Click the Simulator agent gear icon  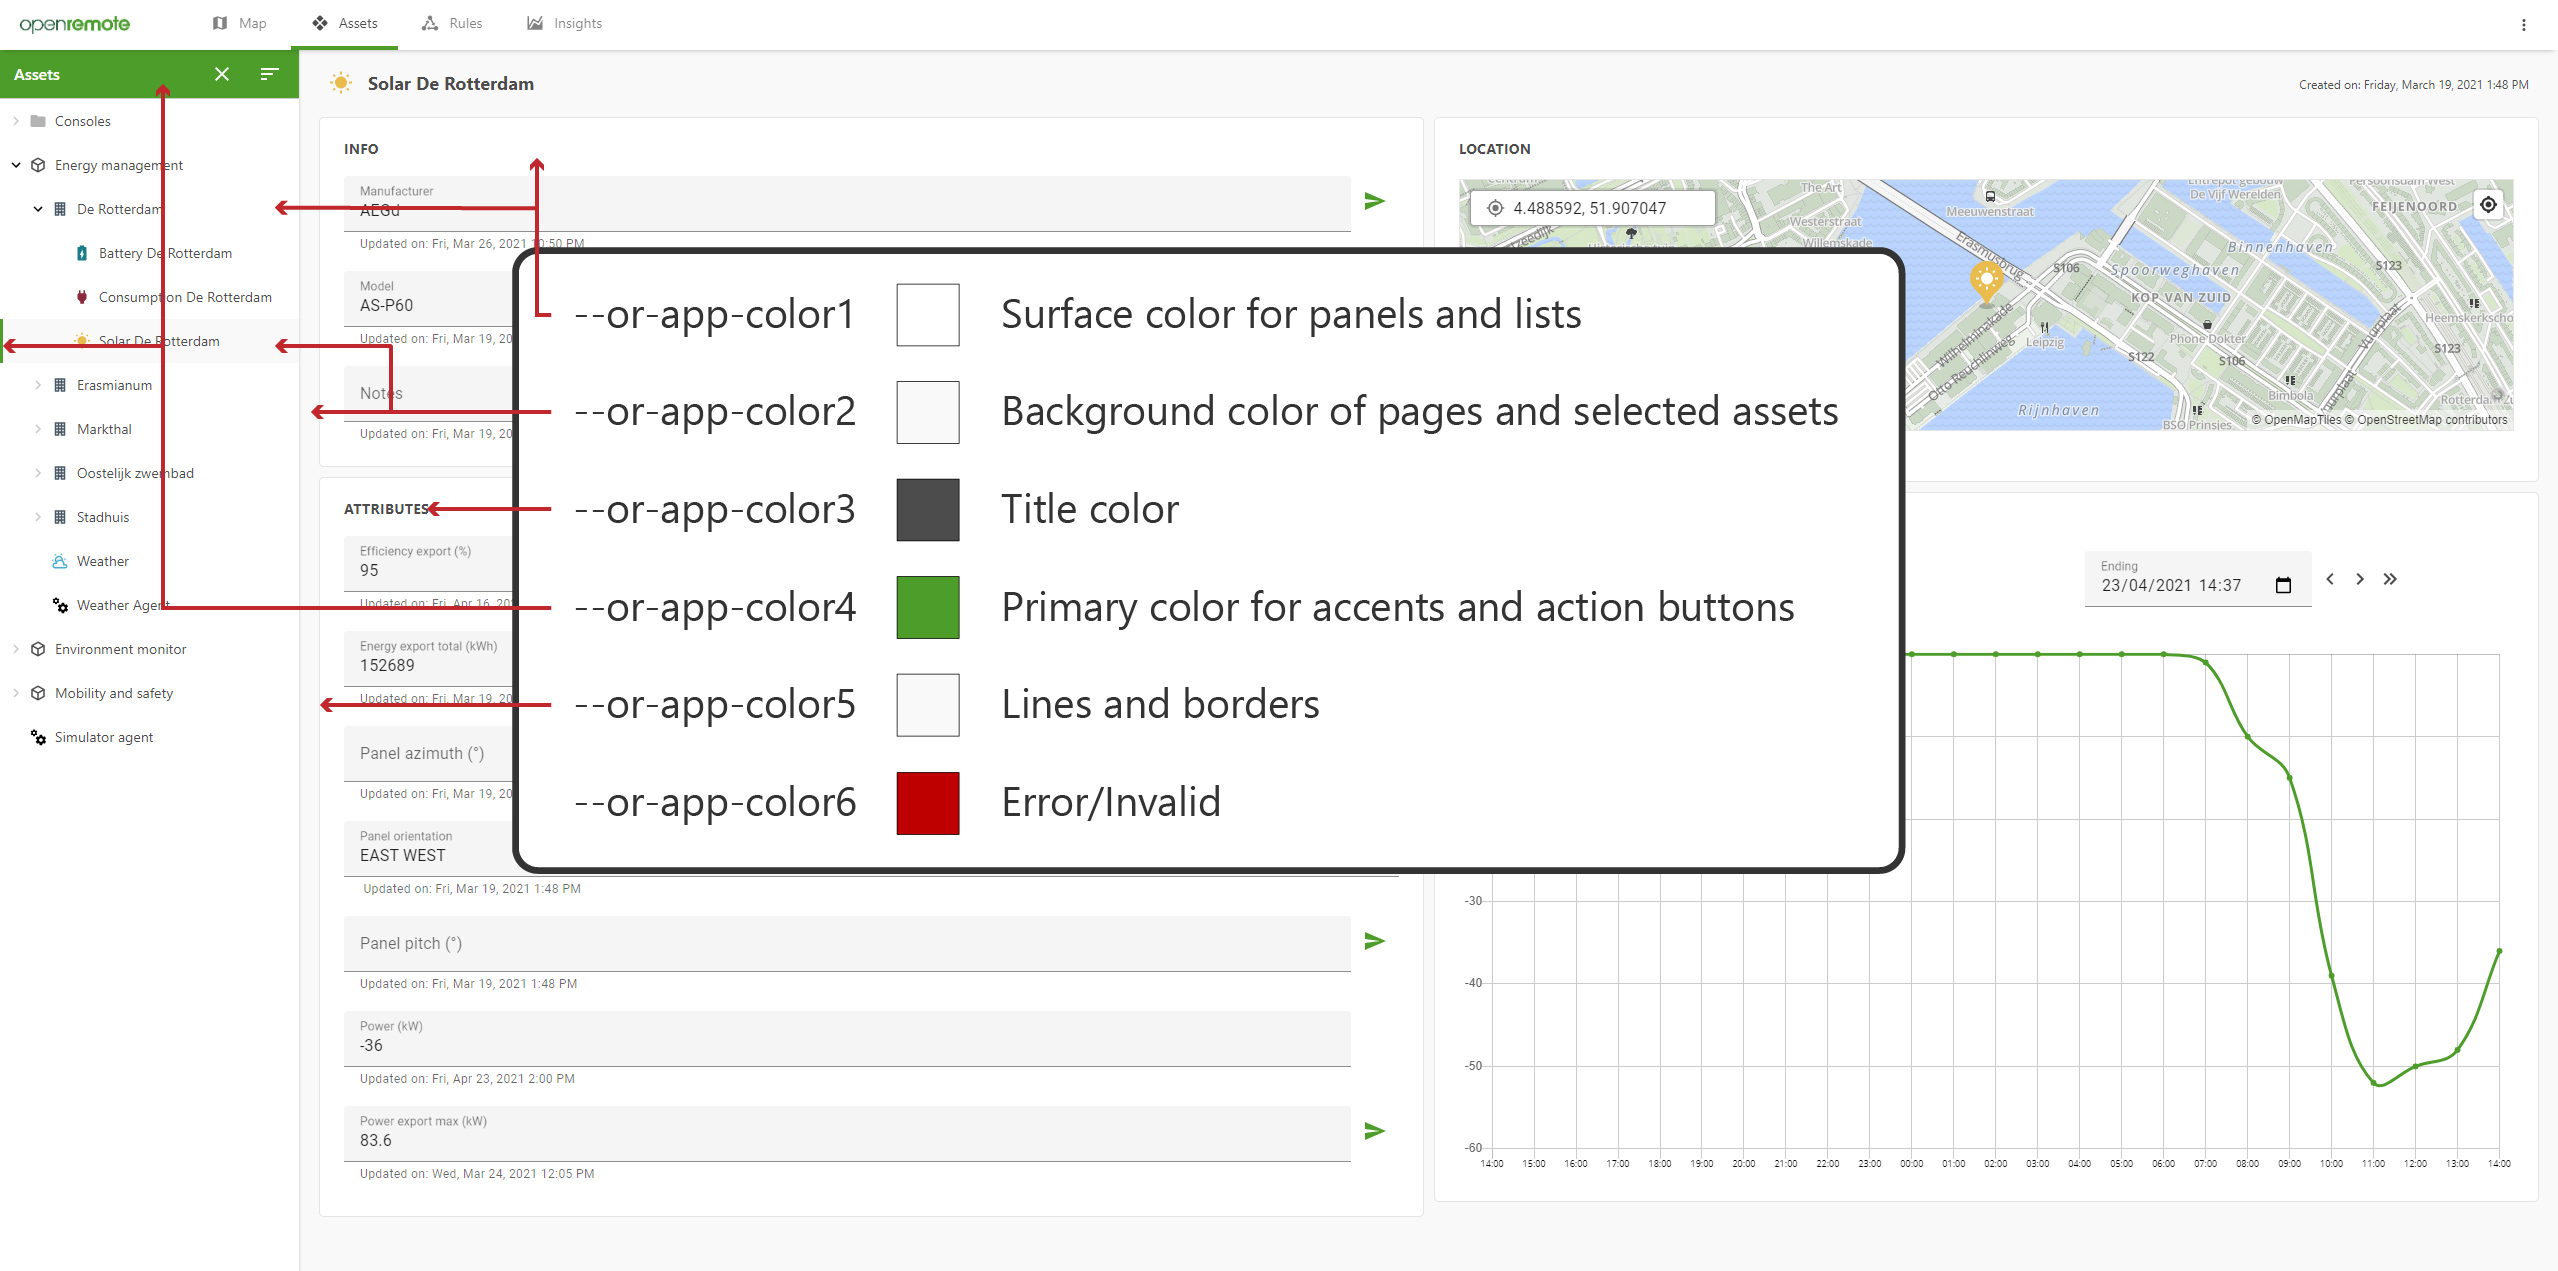pos(39,737)
